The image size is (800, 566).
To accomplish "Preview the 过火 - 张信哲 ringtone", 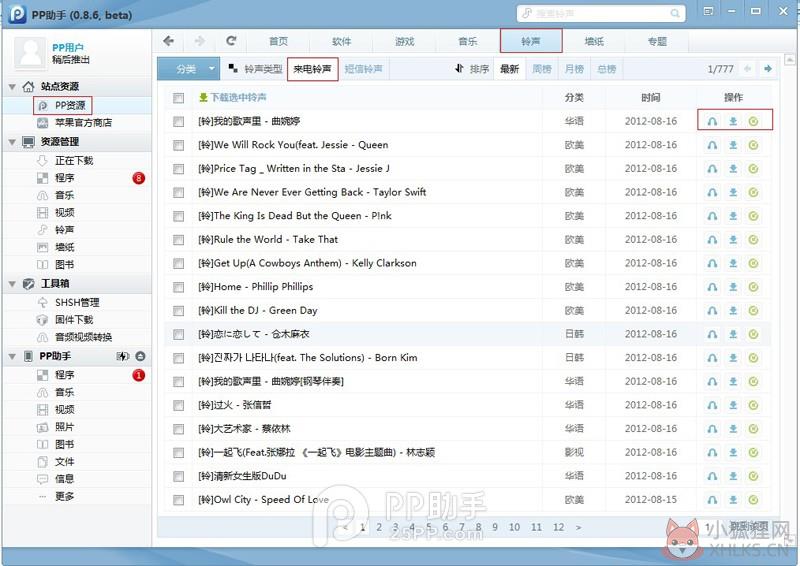I will [x=712, y=405].
